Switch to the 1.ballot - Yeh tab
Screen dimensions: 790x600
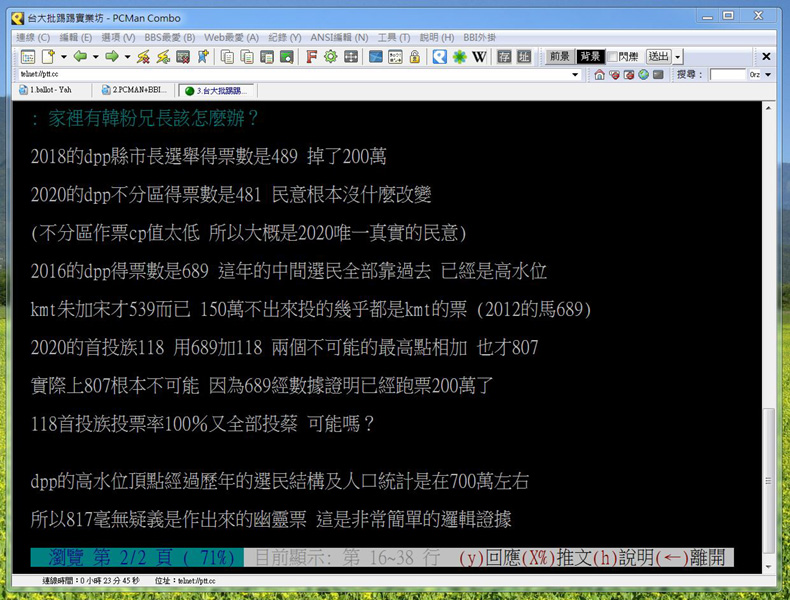[50, 90]
